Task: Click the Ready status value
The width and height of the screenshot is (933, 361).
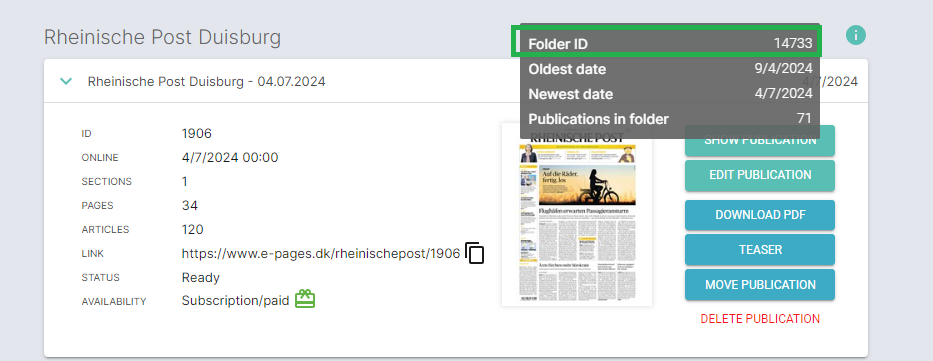Action: 201,278
